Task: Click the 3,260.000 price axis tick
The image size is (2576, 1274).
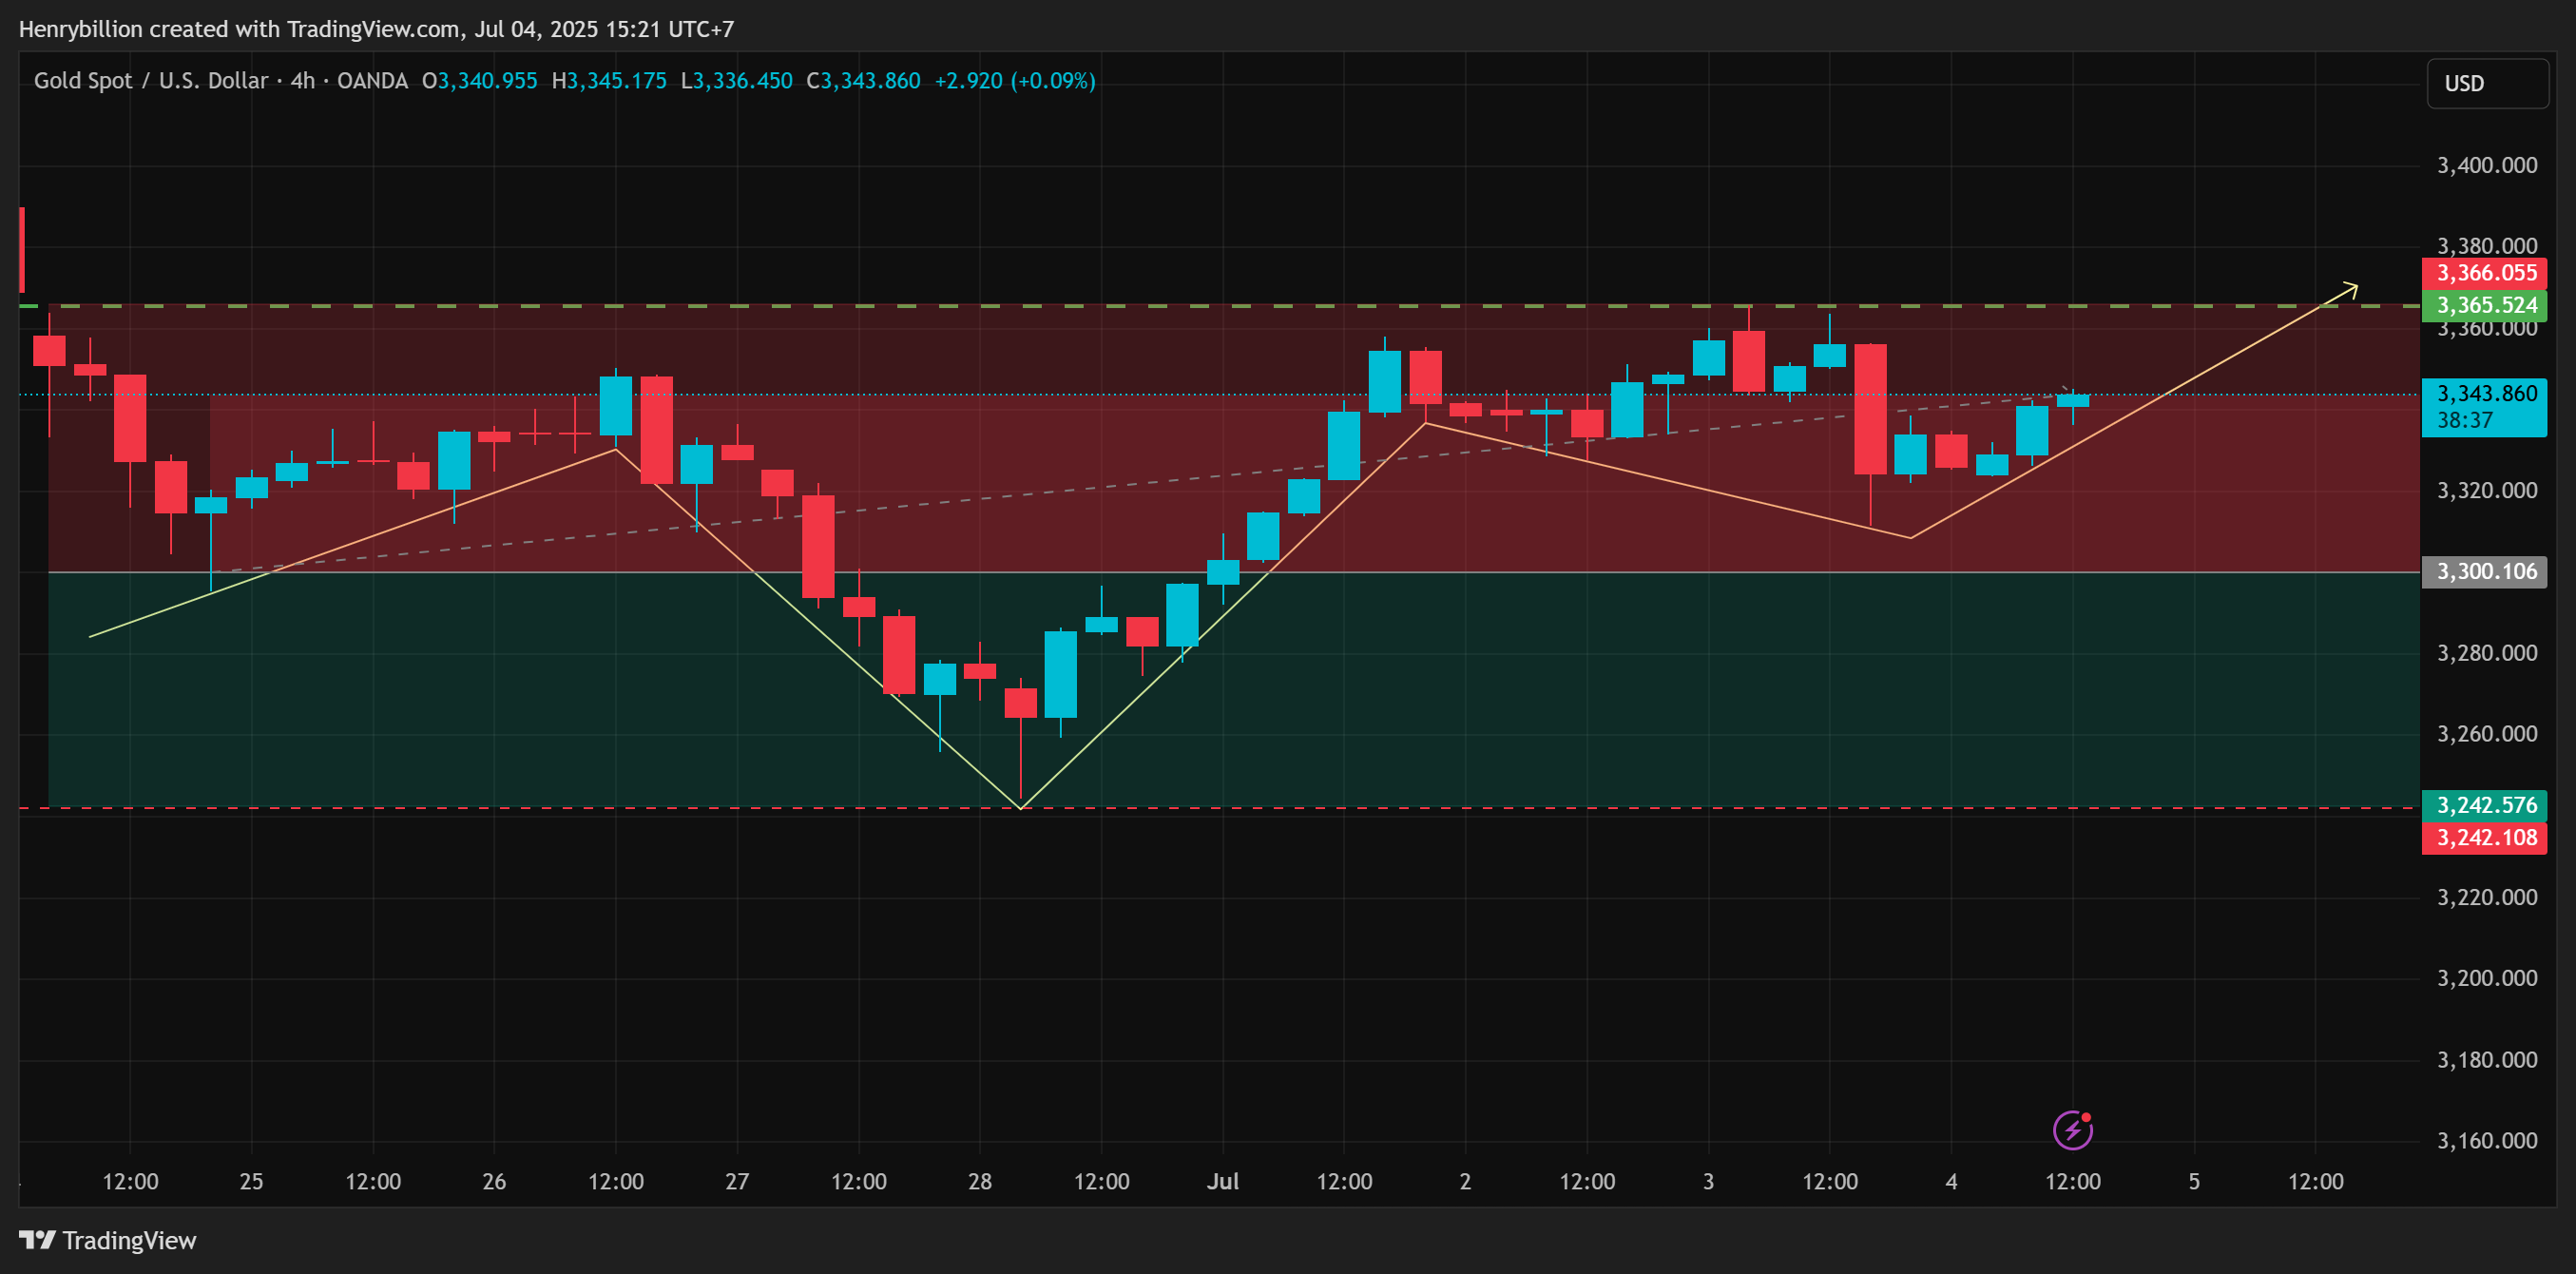Action: click(x=2486, y=734)
